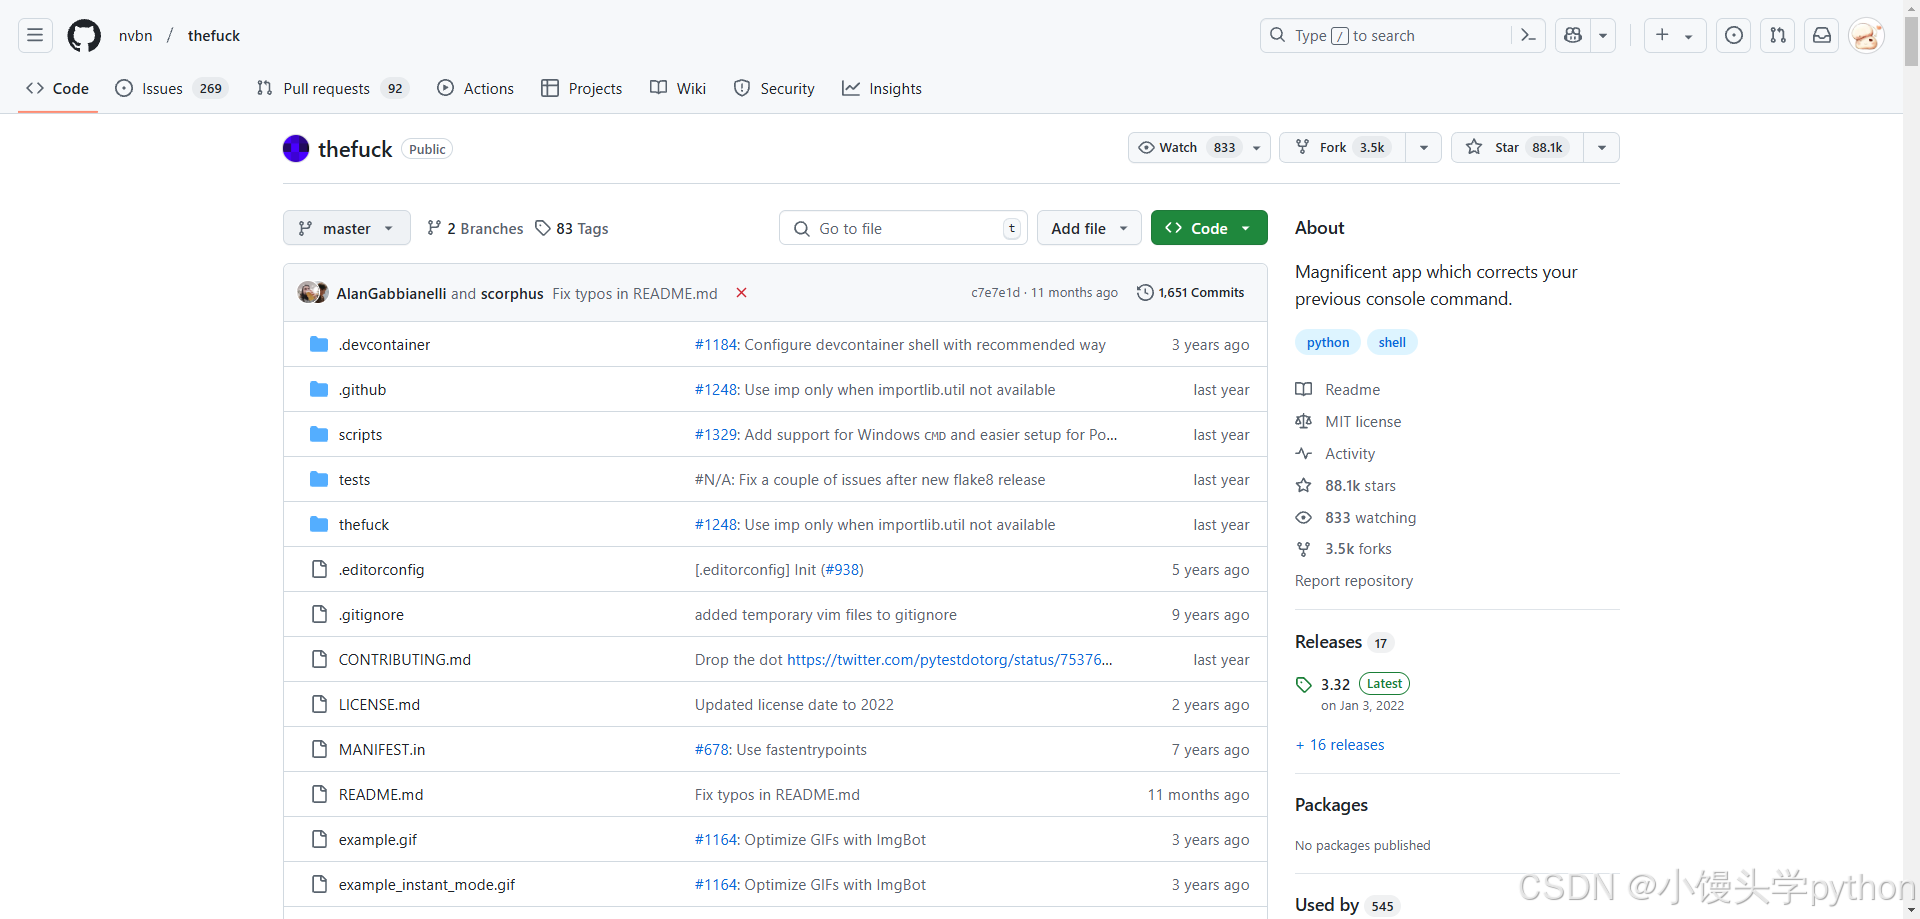1920x919 pixels.
Task: Click the stars icon in About
Action: (1304, 485)
